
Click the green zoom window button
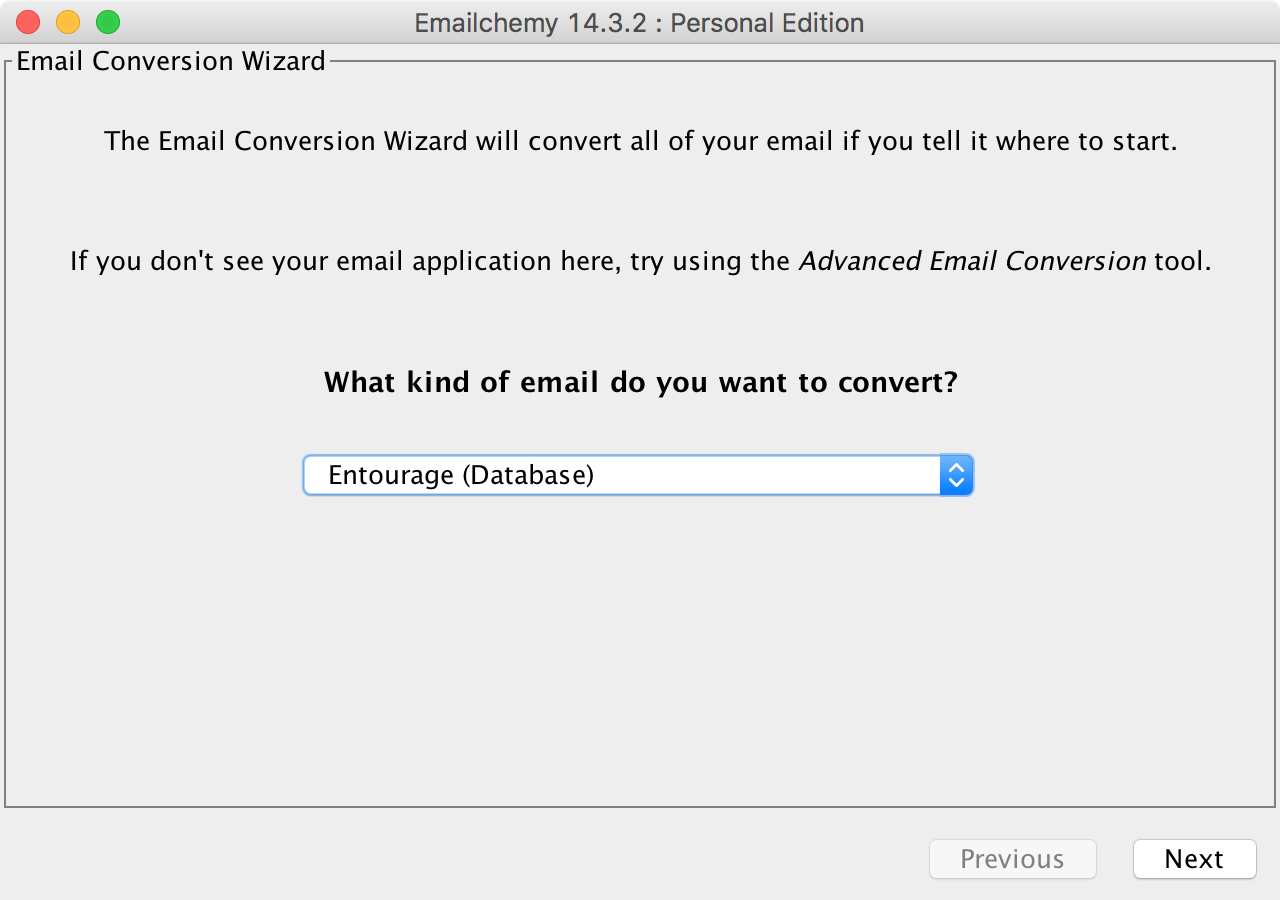(108, 22)
